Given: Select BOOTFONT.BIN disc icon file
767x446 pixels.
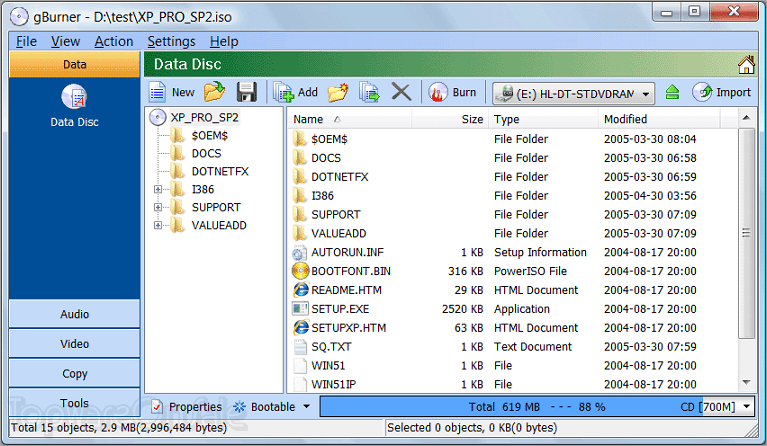Looking at the screenshot, I should click(x=300, y=270).
